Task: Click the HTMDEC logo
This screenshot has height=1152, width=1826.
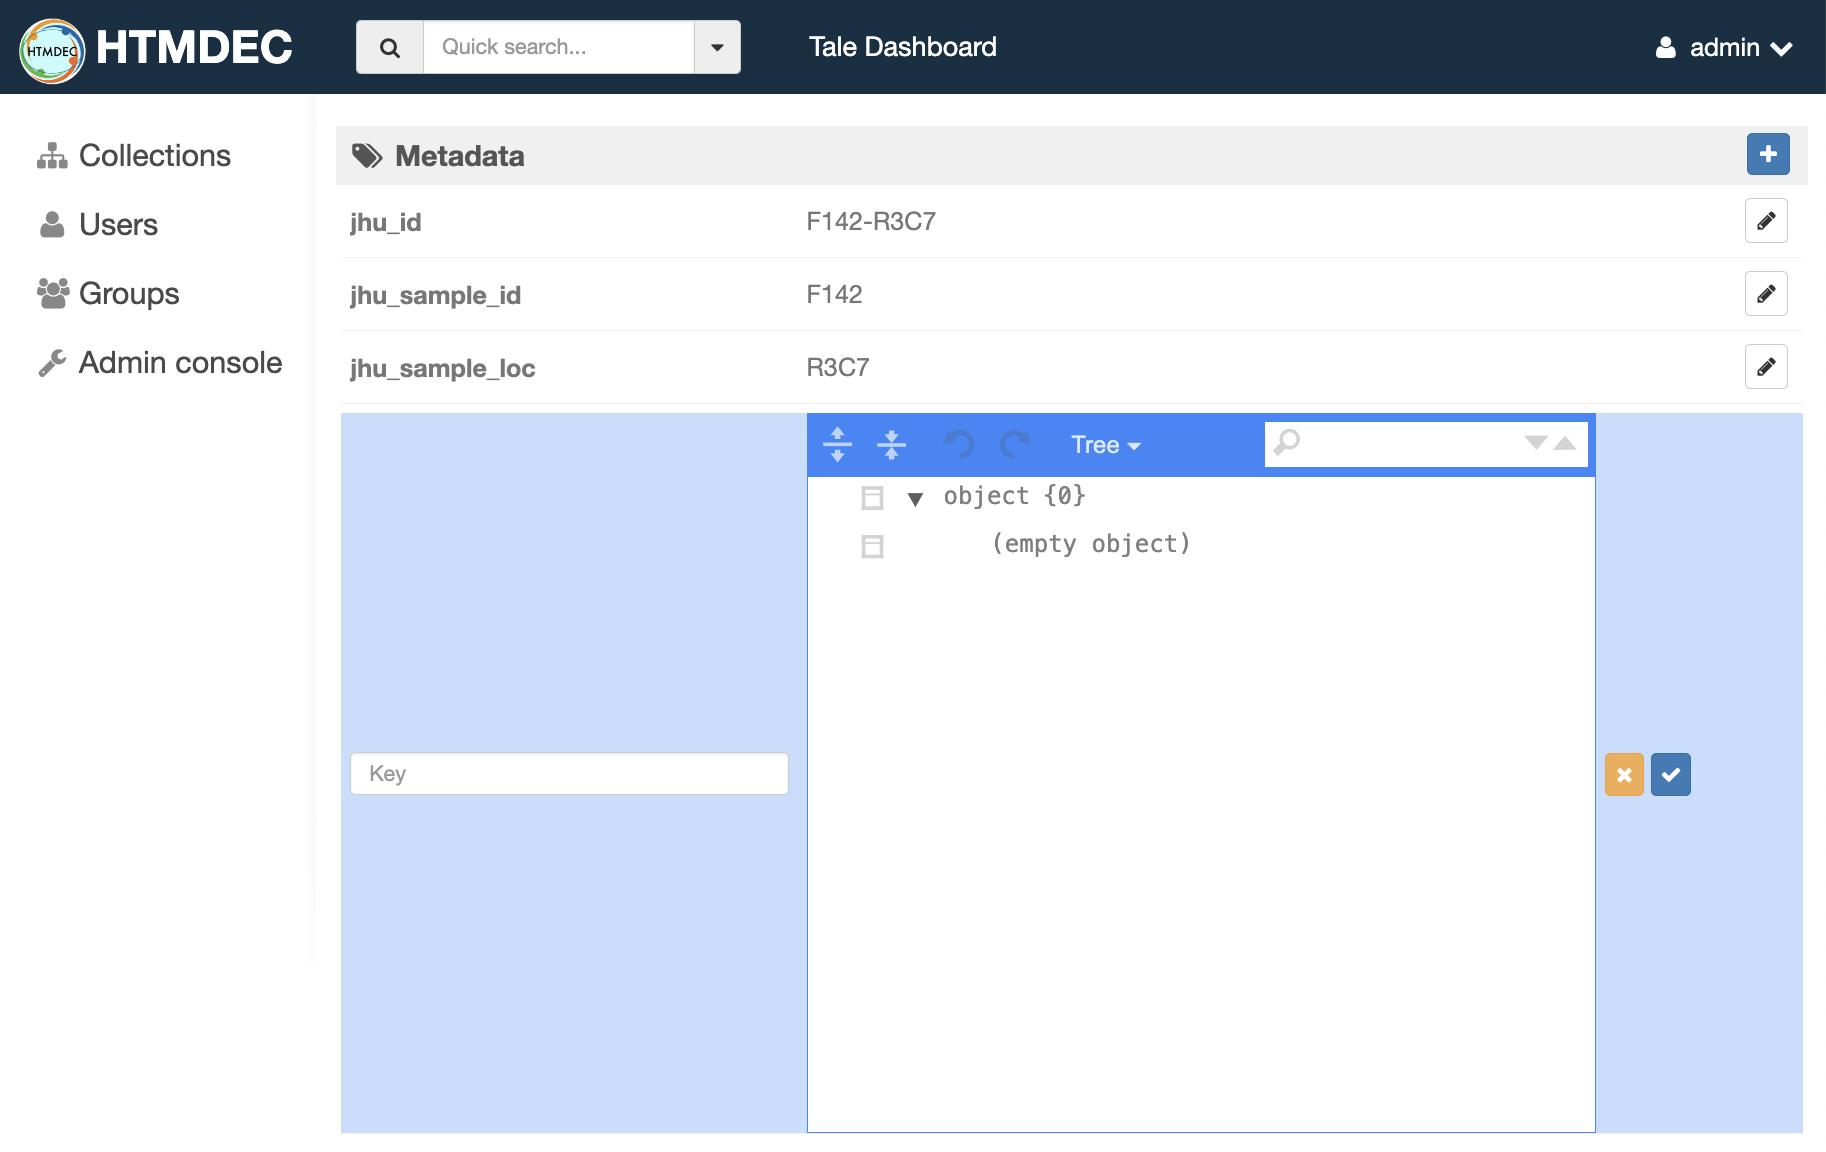Action: point(155,47)
